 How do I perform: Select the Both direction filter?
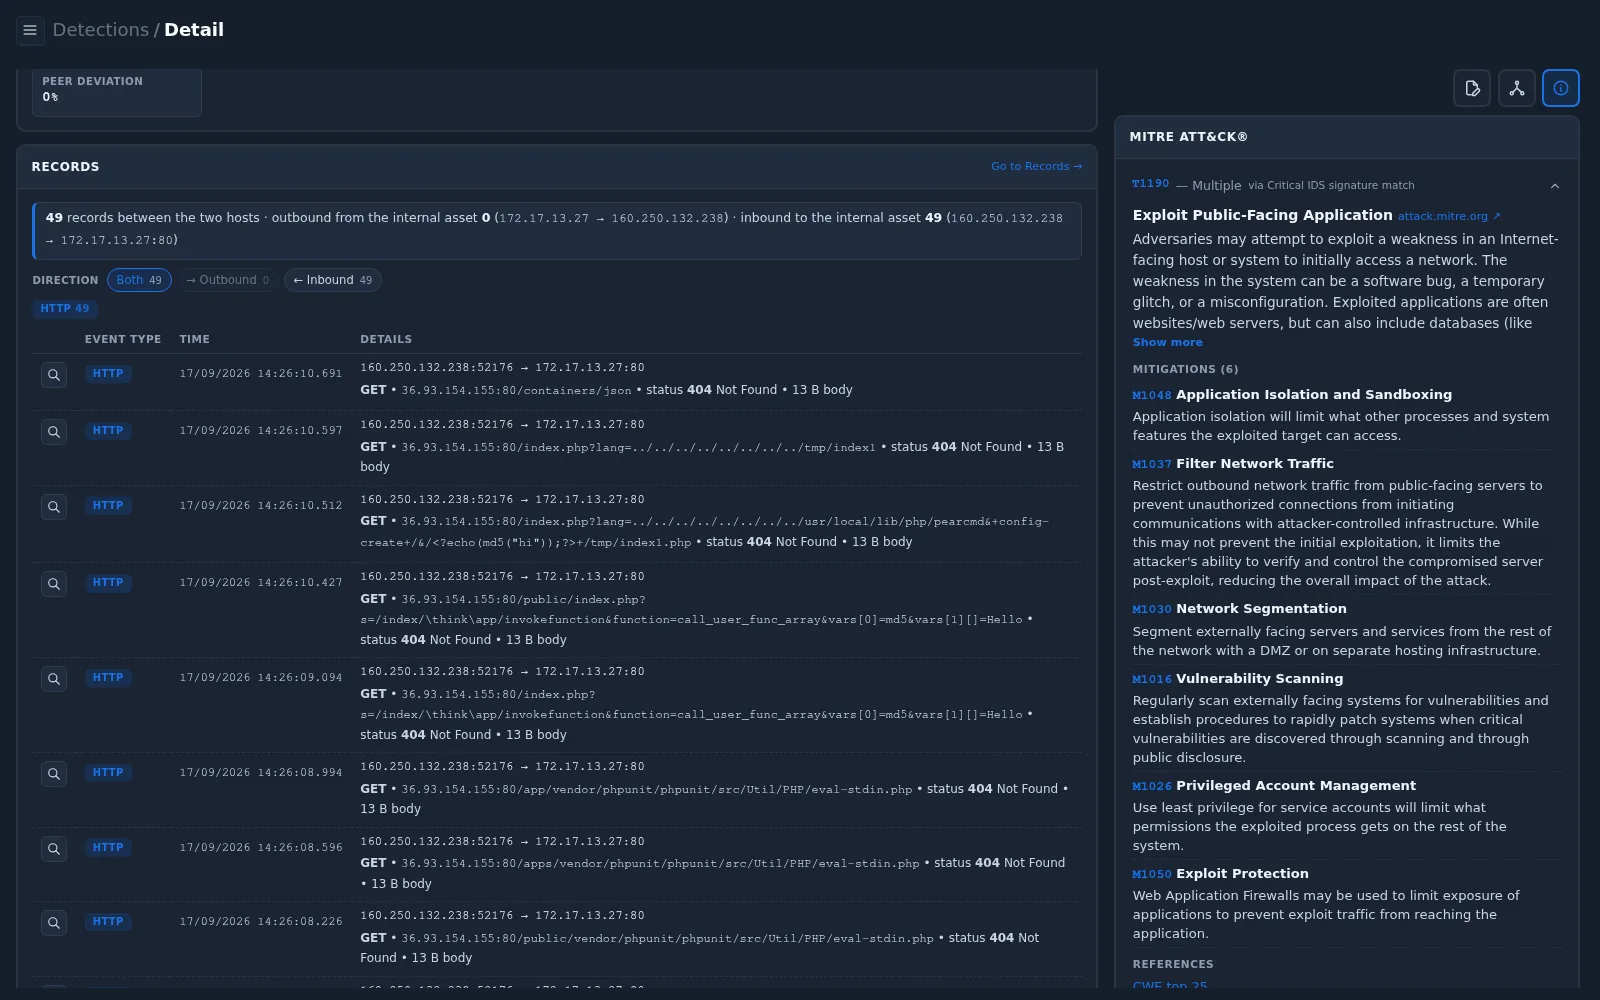coord(139,280)
